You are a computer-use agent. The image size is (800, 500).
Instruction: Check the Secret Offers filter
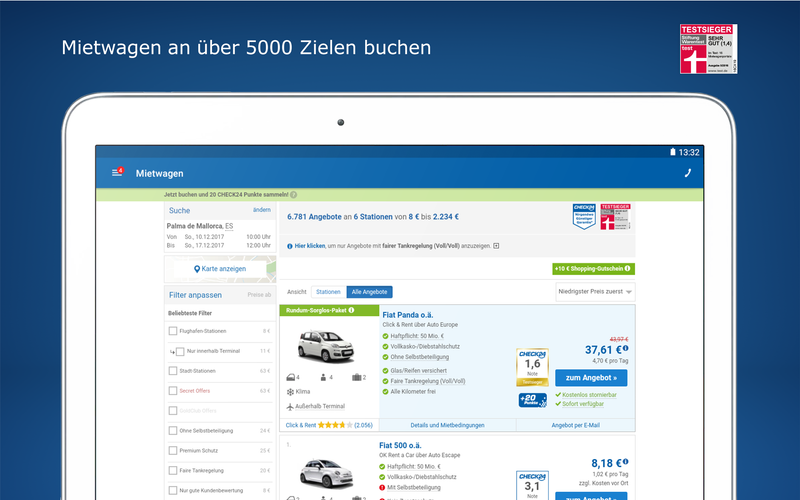point(173,391)
